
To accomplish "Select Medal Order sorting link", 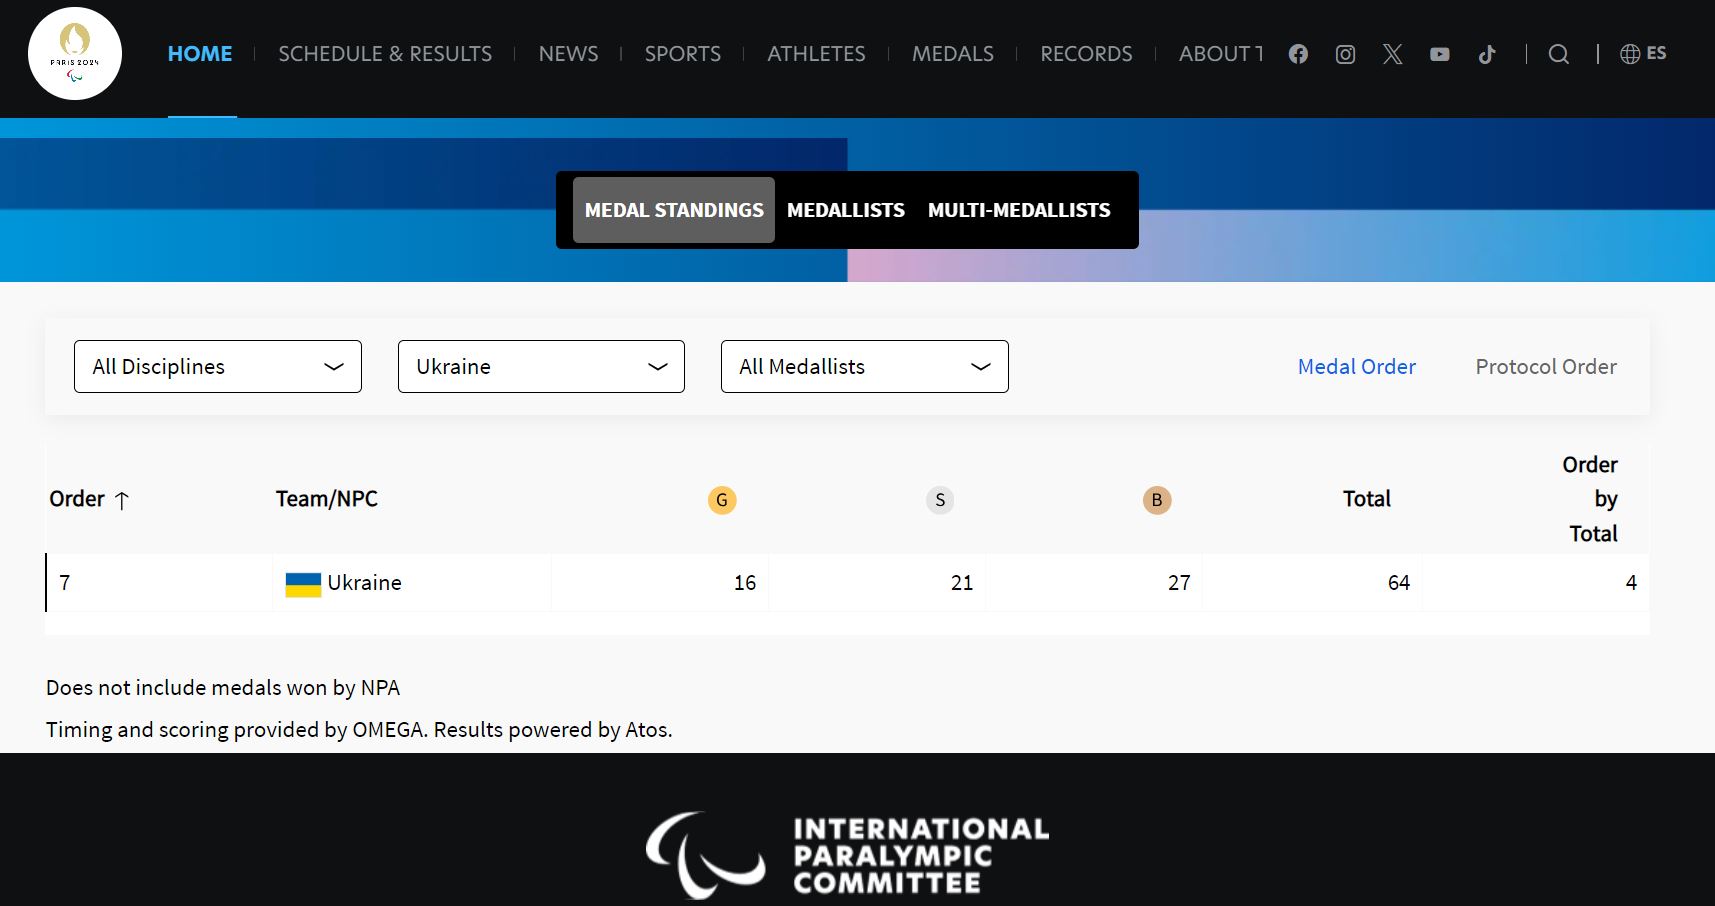I will (x=1356, y=367).
